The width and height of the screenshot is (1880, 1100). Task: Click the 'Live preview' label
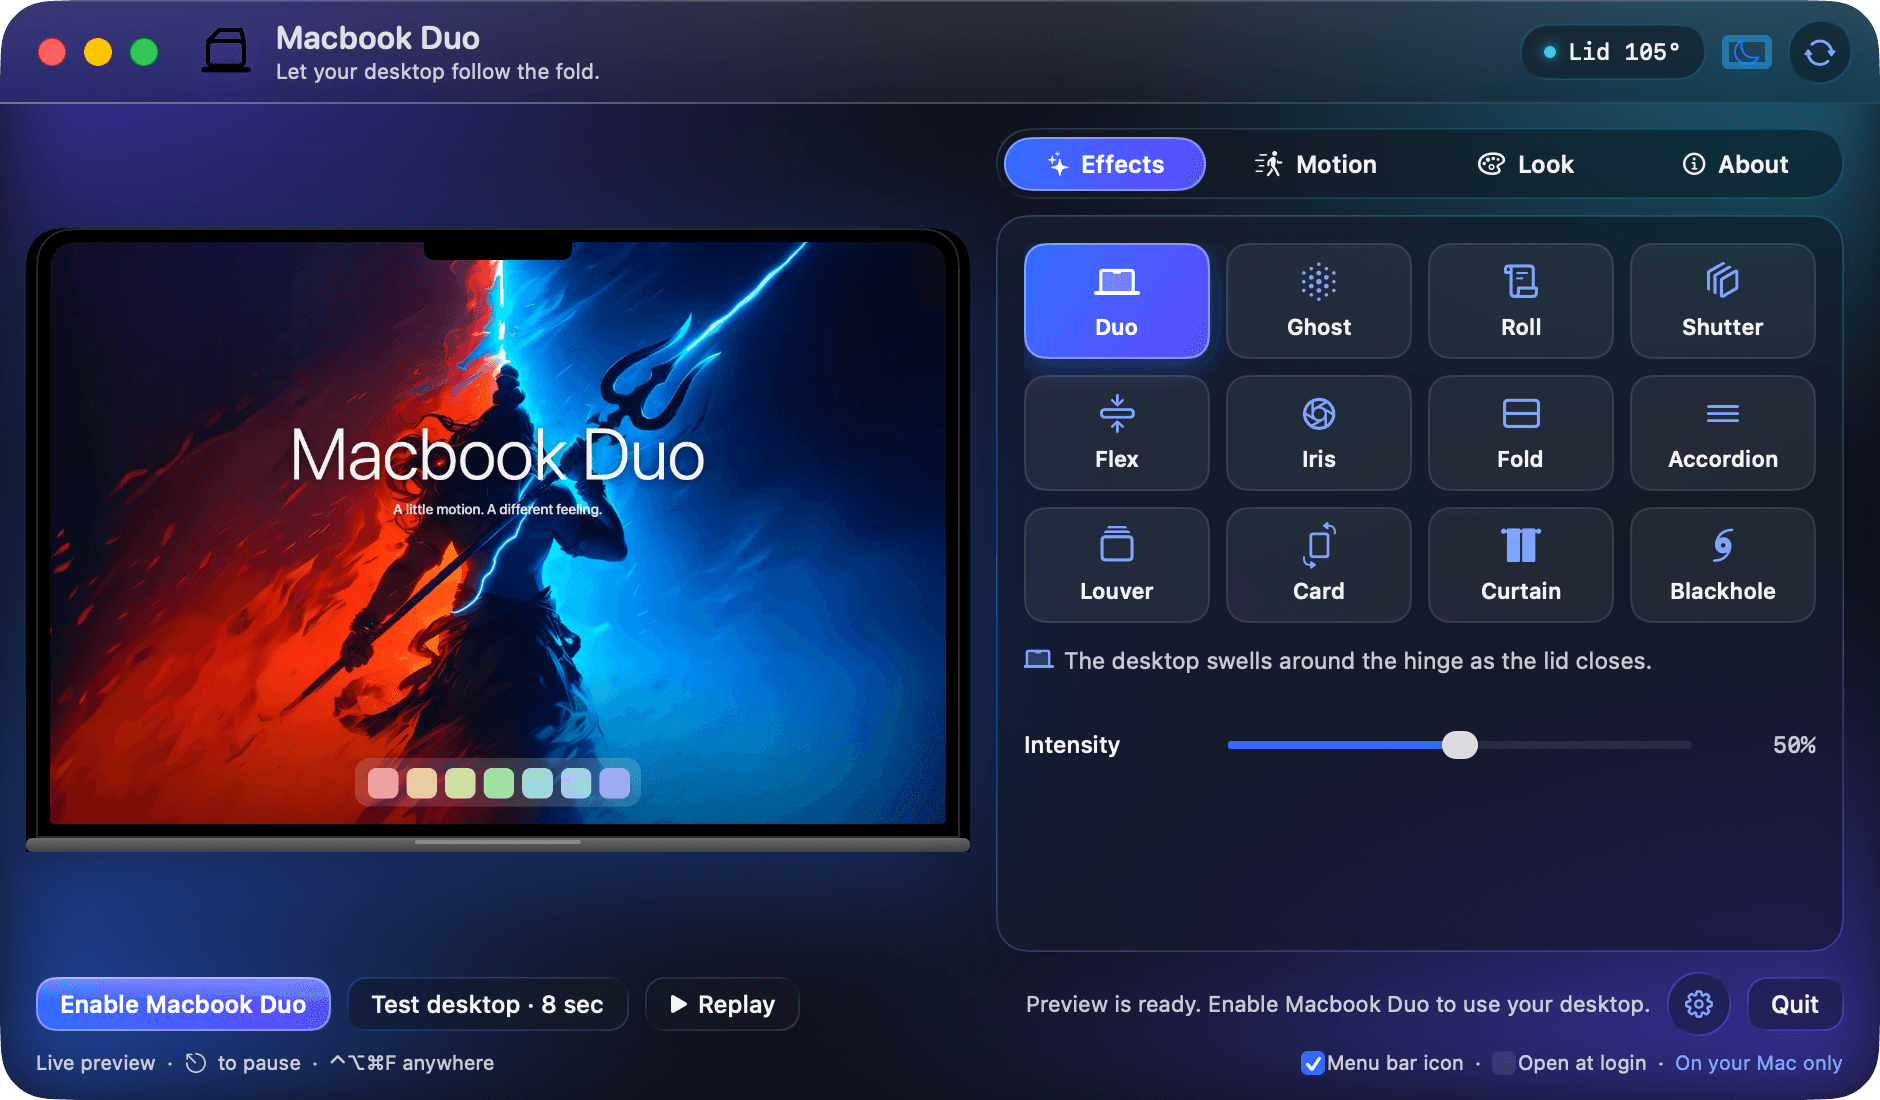(96, 1063)
